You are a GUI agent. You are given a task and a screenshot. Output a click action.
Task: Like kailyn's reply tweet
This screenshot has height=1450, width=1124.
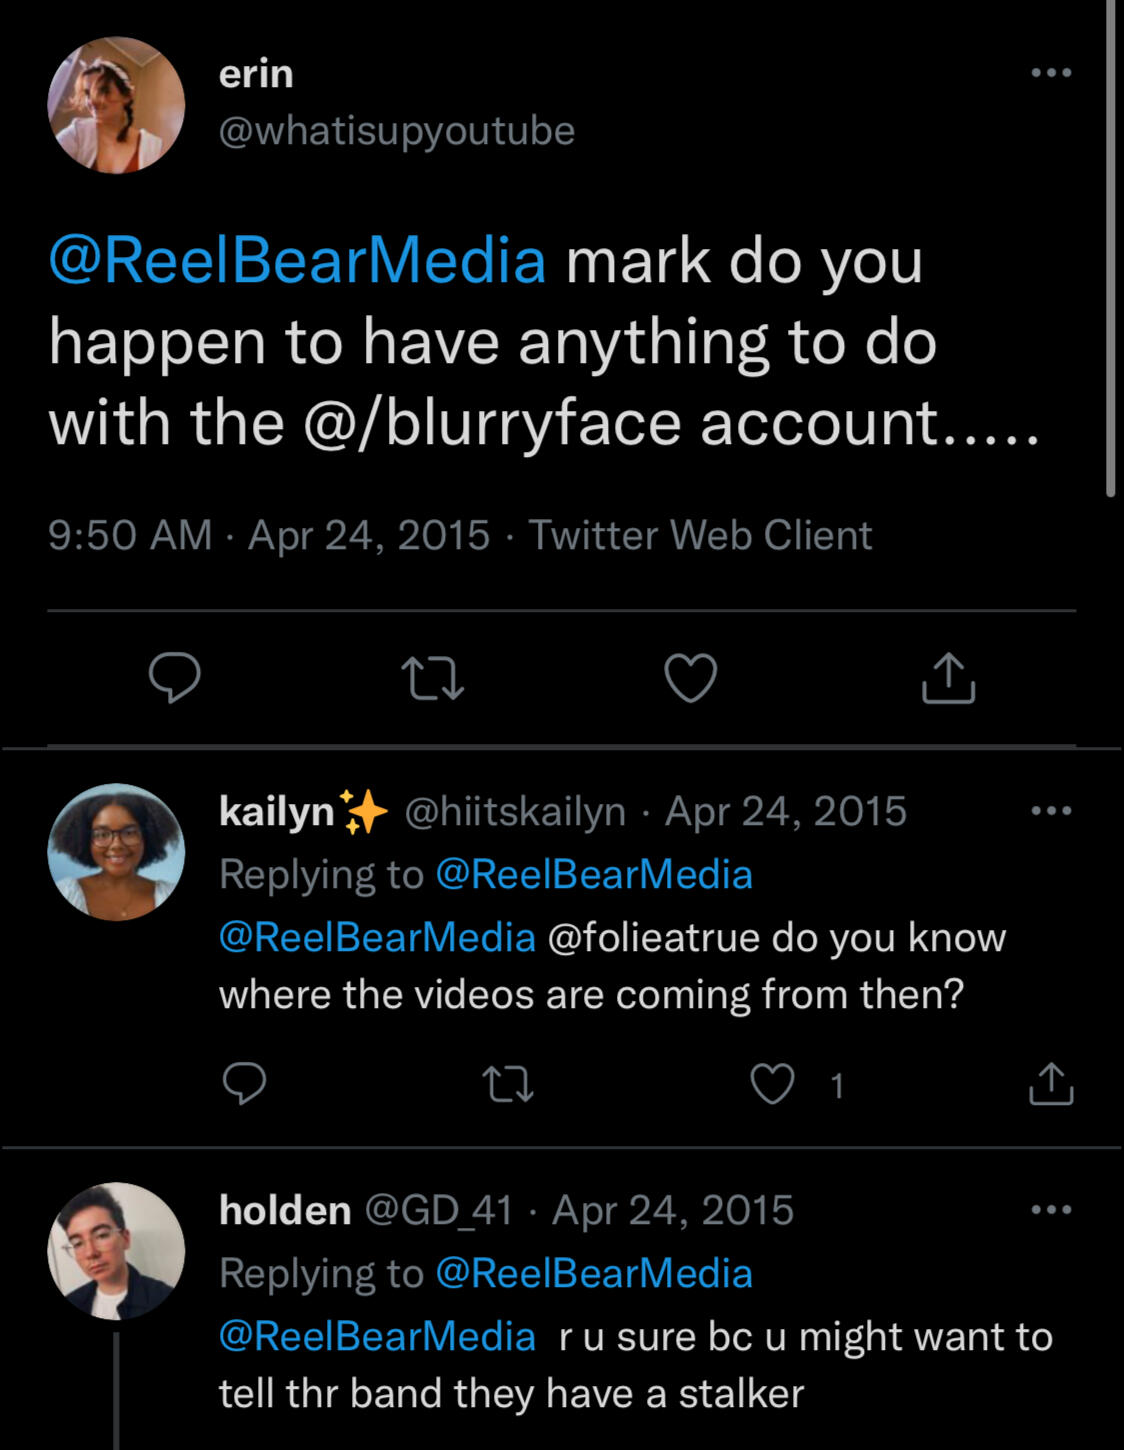(773, 1084)
